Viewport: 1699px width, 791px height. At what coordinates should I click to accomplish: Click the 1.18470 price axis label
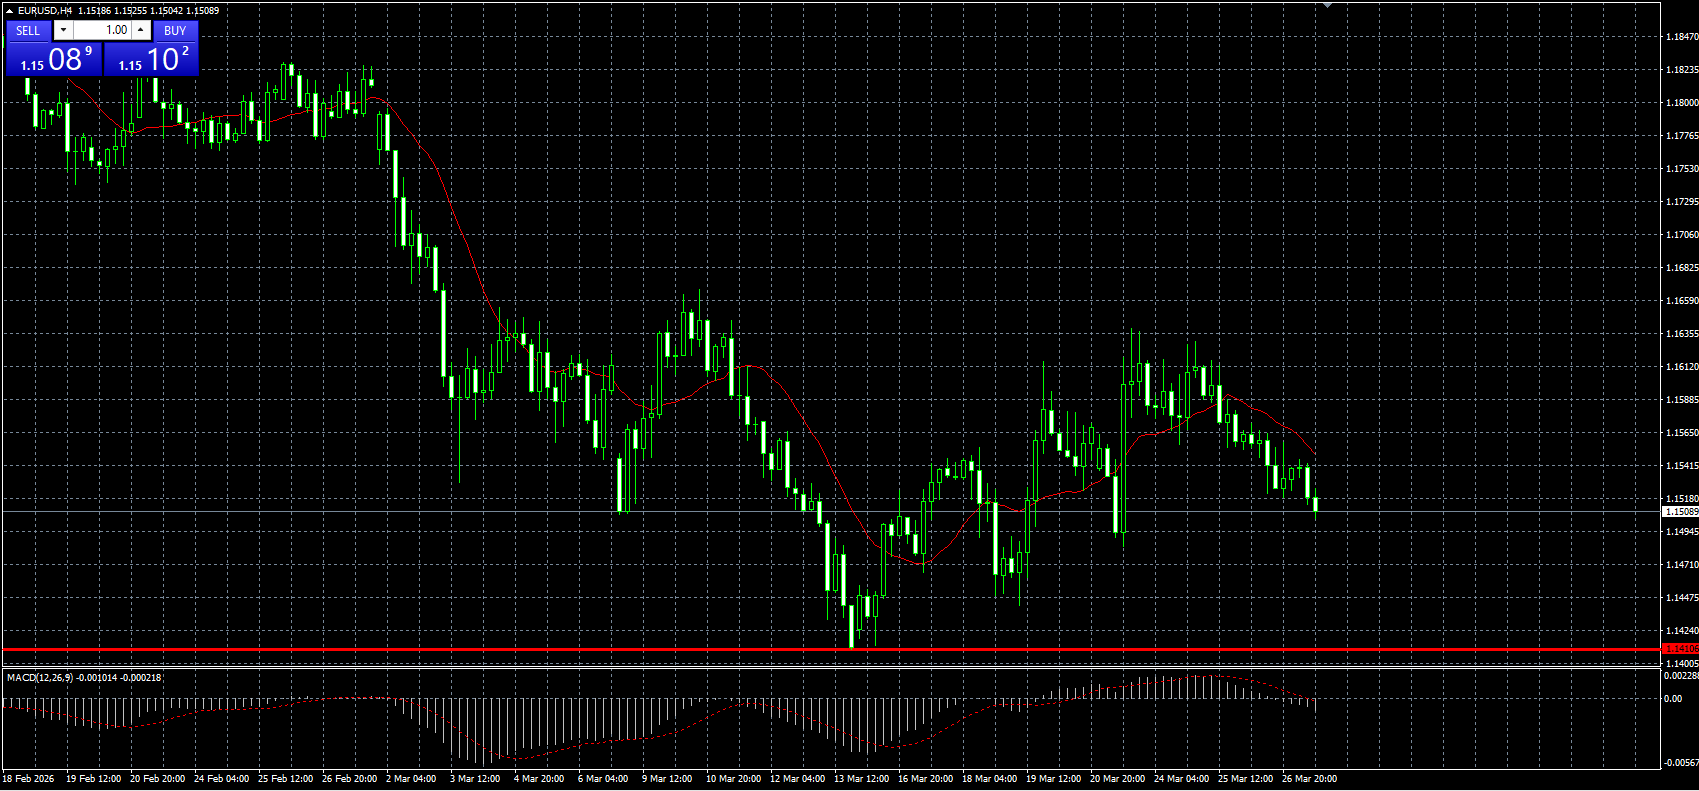(1681, 37)
